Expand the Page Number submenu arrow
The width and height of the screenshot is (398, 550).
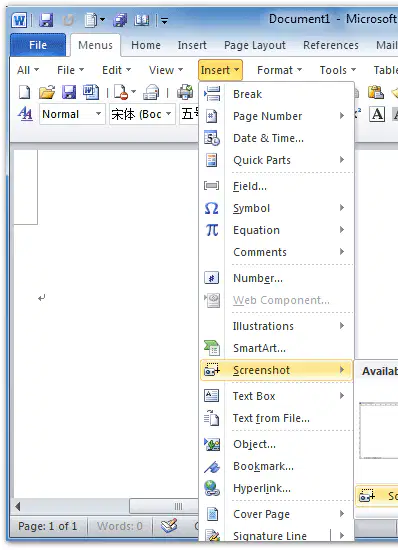(x=342, y=116)
